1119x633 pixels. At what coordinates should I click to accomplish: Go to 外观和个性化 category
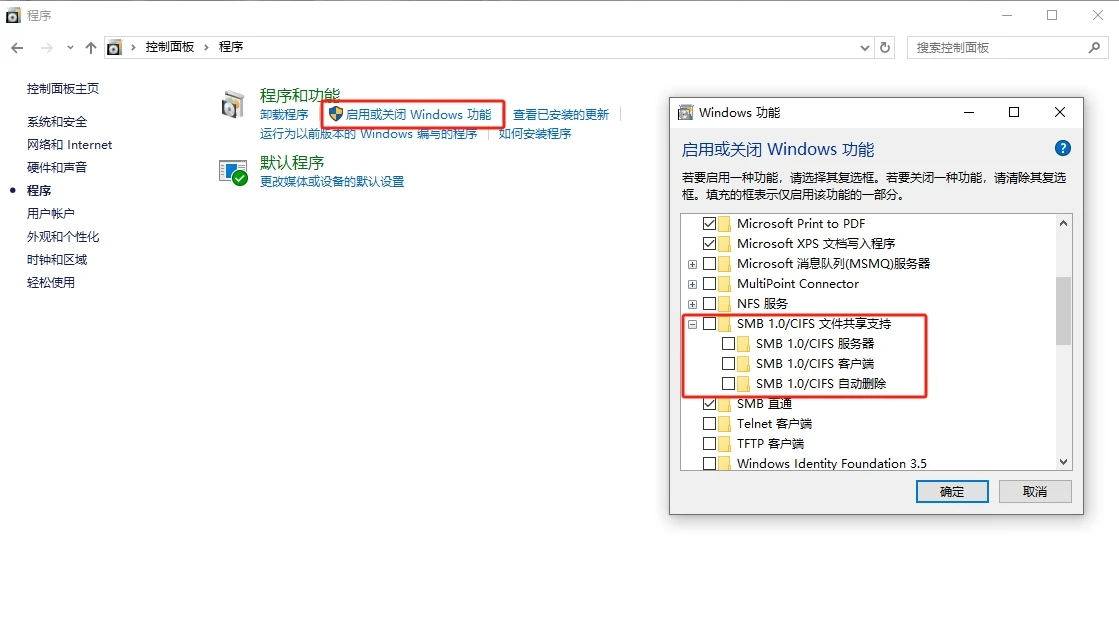coord(63,237)
